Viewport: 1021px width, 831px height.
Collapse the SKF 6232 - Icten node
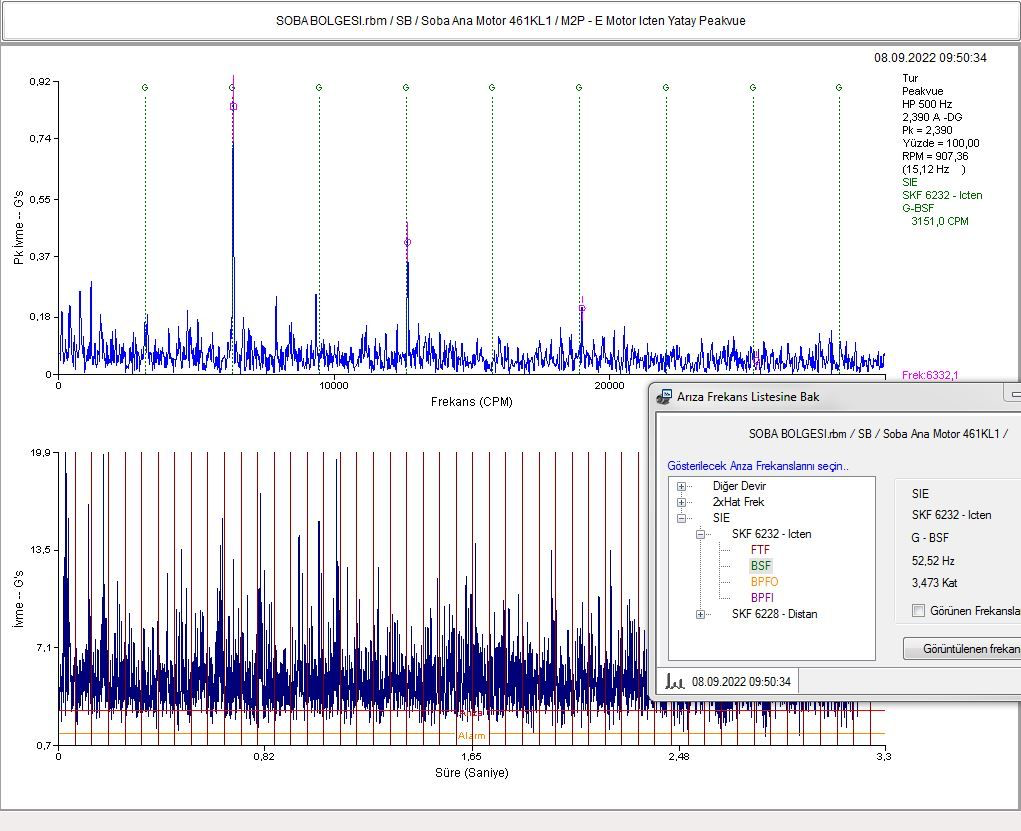(x=701, y=534)
